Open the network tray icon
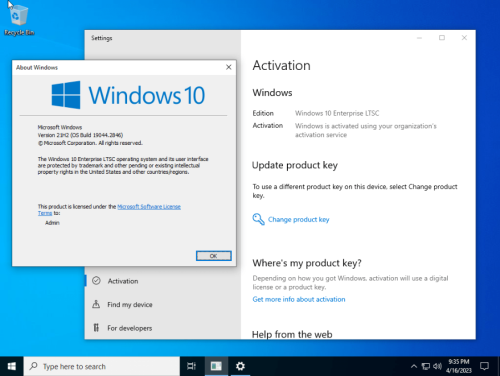 tap(426, 366)
